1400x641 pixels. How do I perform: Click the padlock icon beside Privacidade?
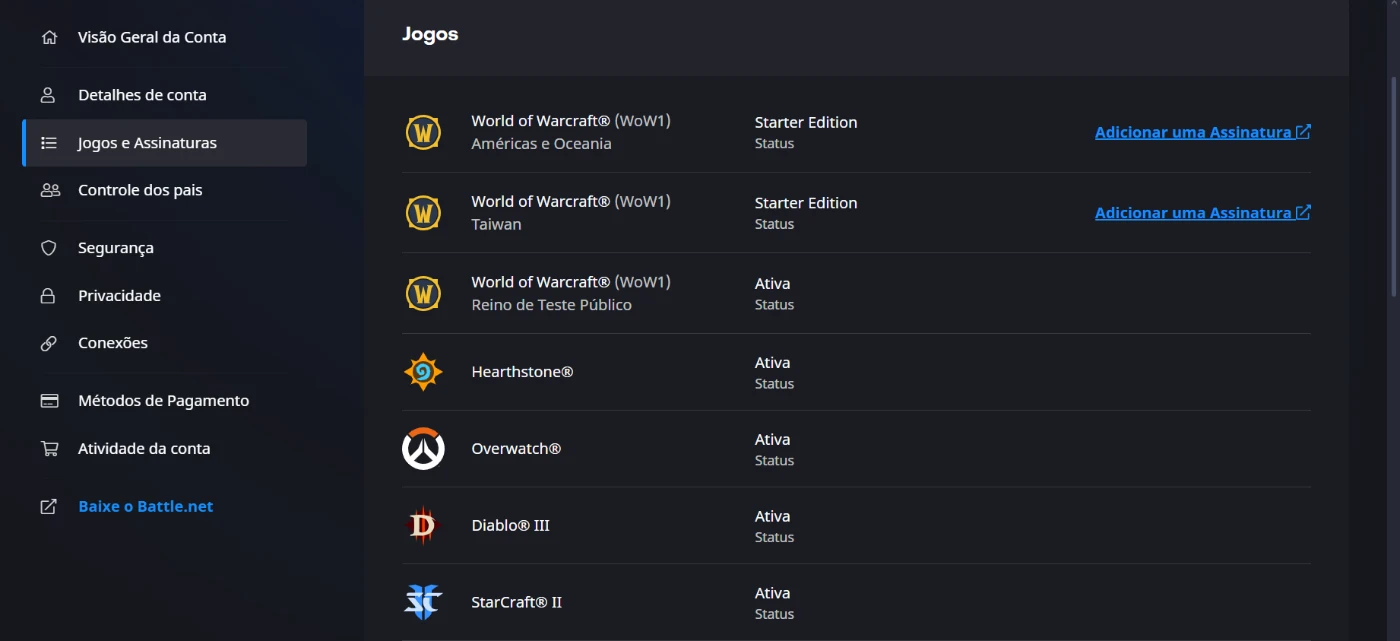[48, 296]
